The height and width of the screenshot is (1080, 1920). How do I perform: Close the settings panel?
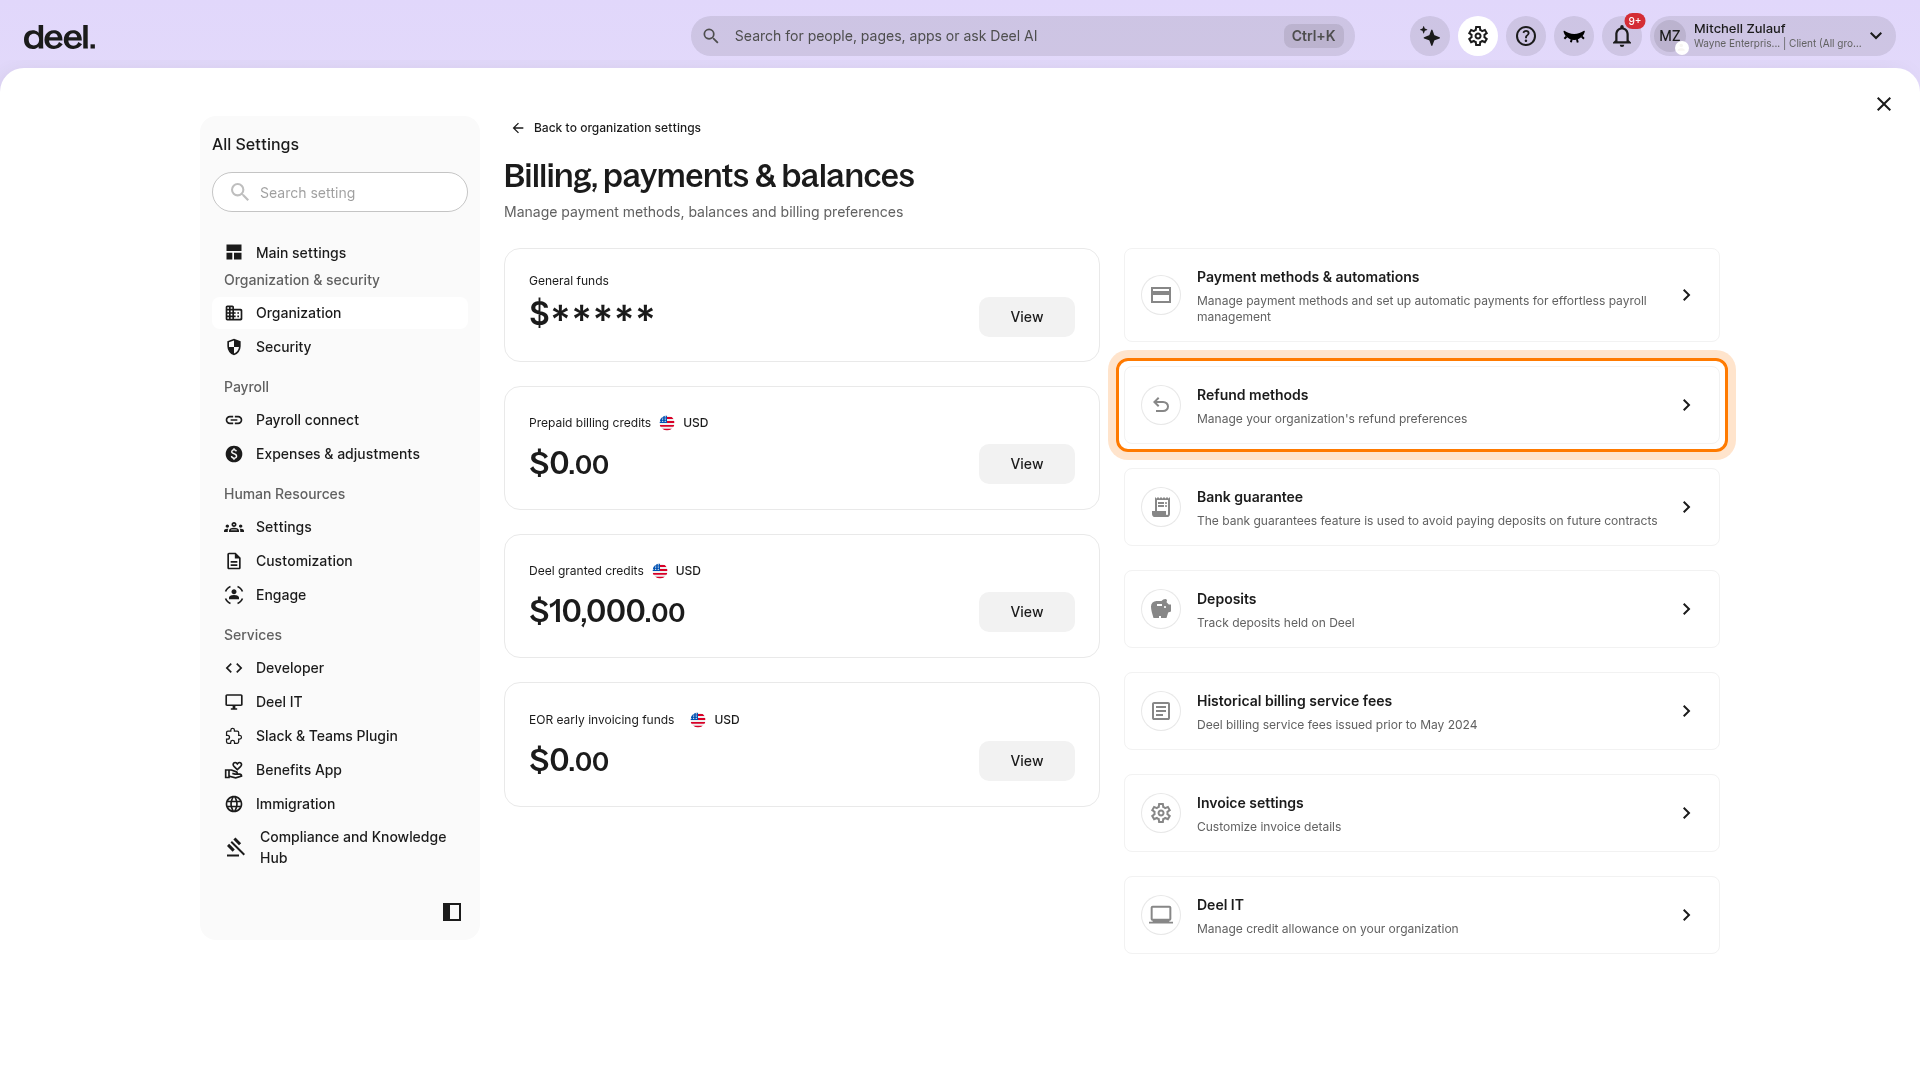[x=1884, y=104]
